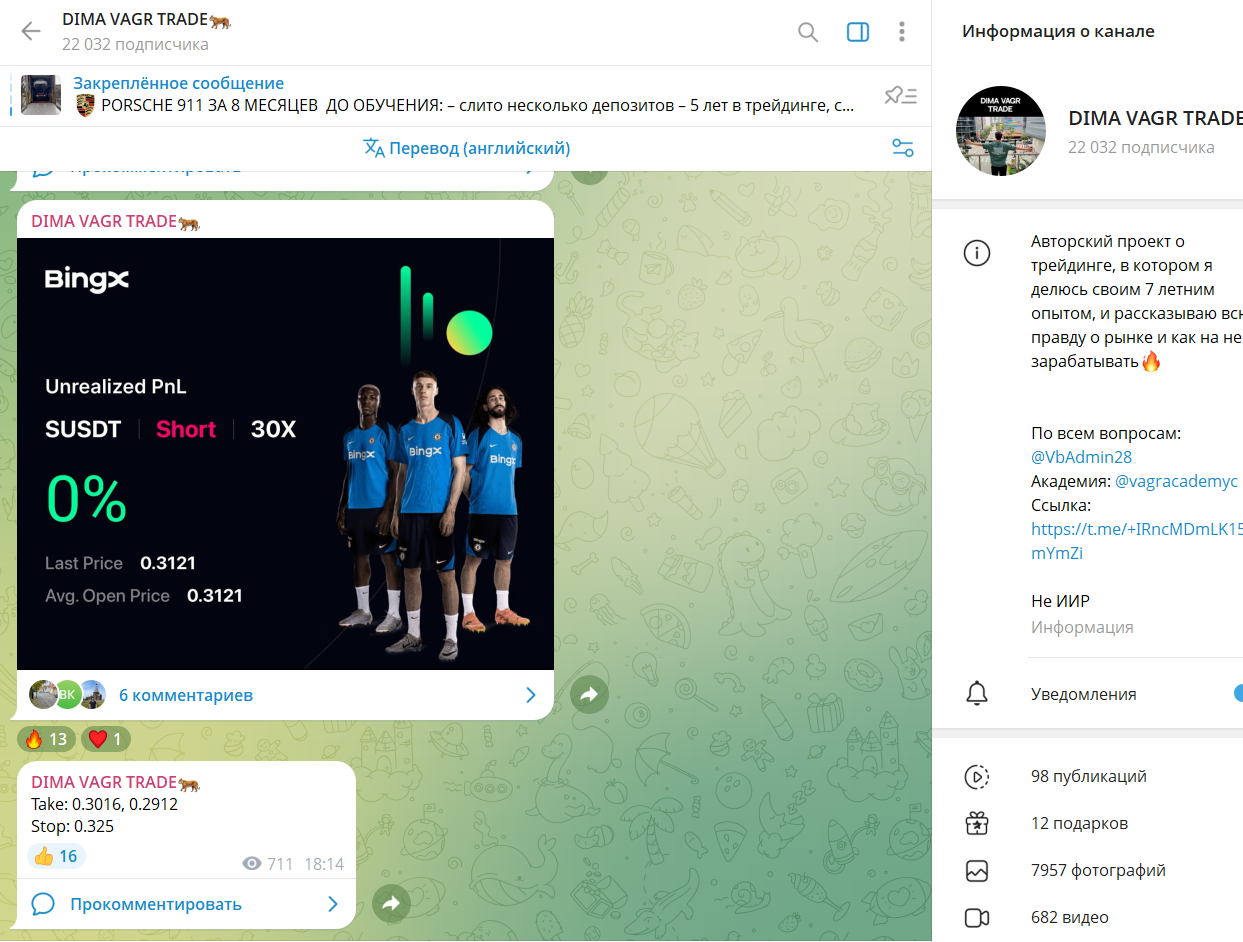Viewport: 1243px width, 942px height.
Task: Click the DIMA VAGR TRADE sender name above image
Action: (115, 221)
